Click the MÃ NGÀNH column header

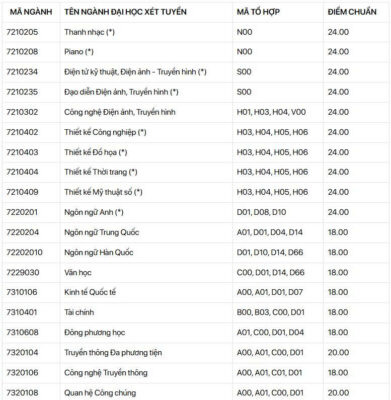(31, 12)
